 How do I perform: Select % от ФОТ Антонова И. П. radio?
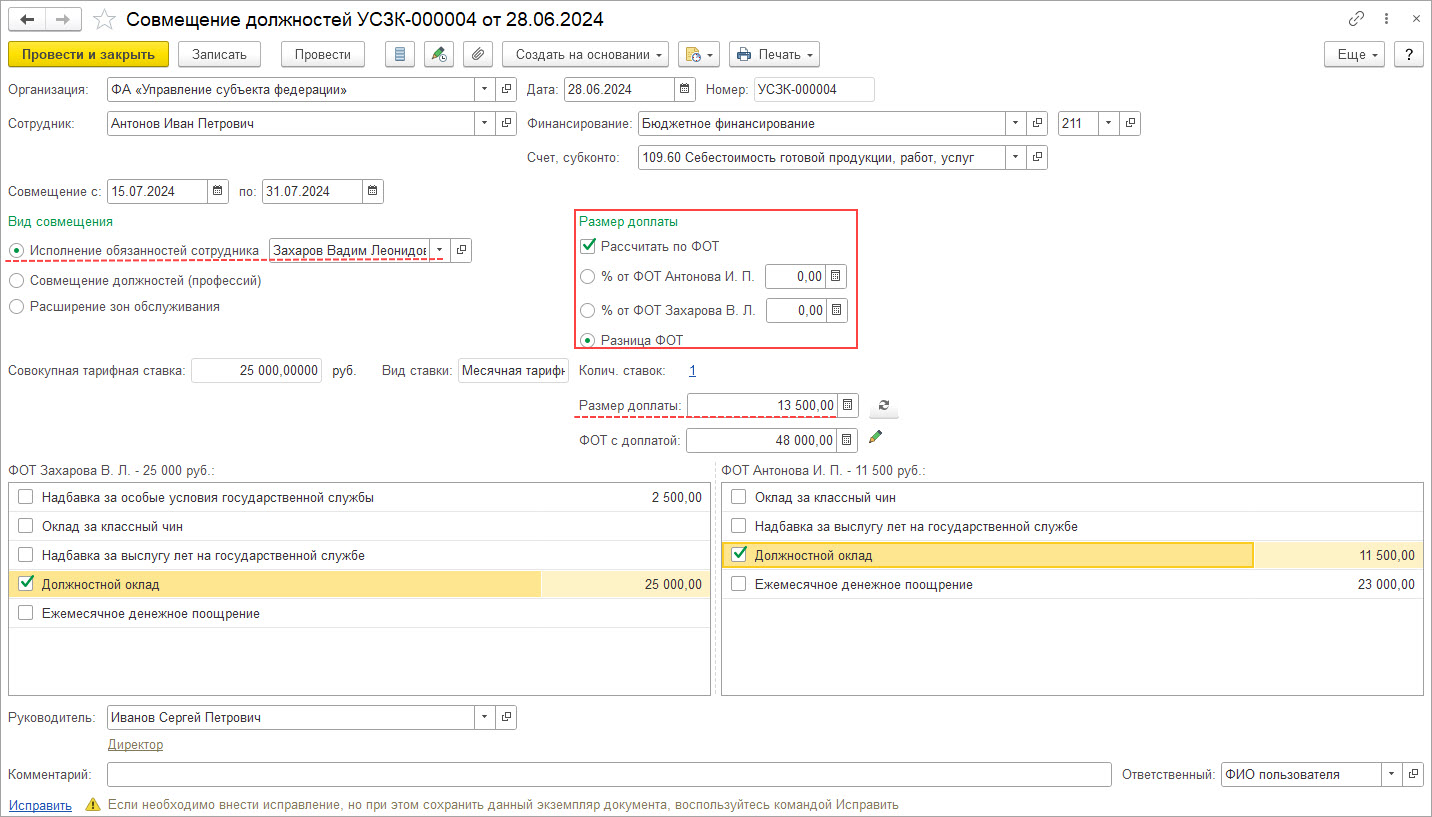click(x=588, y=277)
